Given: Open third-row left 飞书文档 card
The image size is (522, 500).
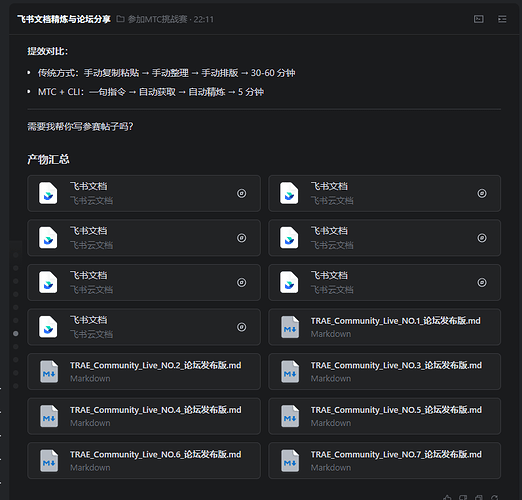Looking at the screenshot, I should pyautogui.click(x=144, y=283).
